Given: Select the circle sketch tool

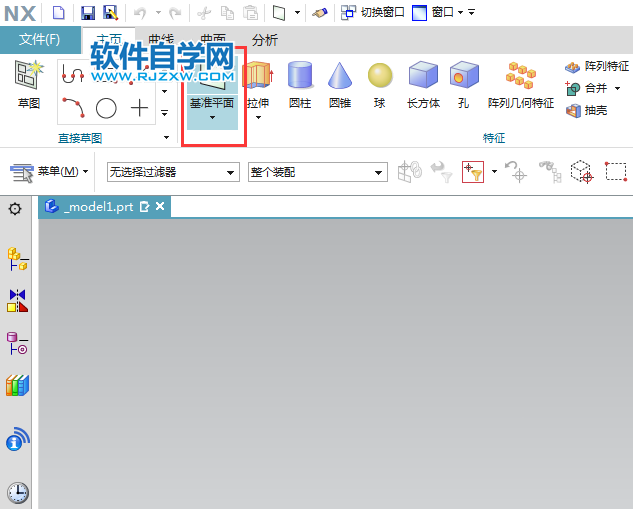Looking at the screenshot, I should click(x=106, y=108).
